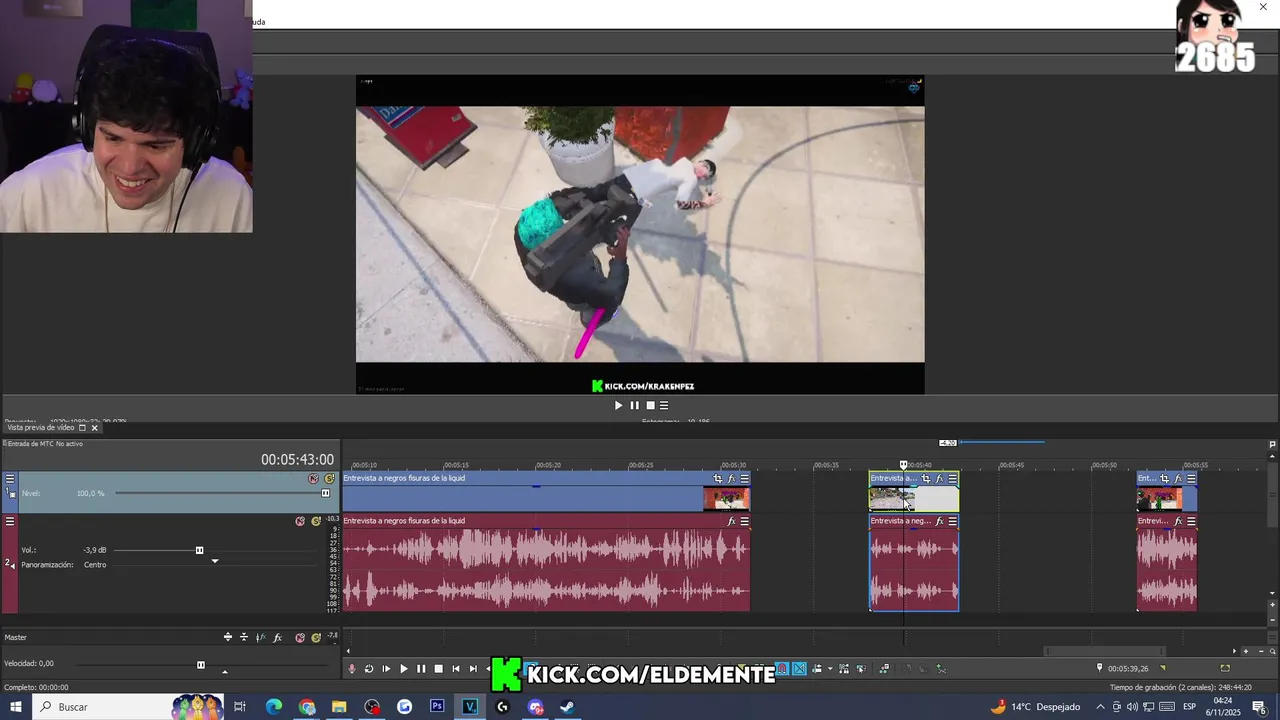Solo the Master bus
1280x720 pixels.
tap(316, 637)
